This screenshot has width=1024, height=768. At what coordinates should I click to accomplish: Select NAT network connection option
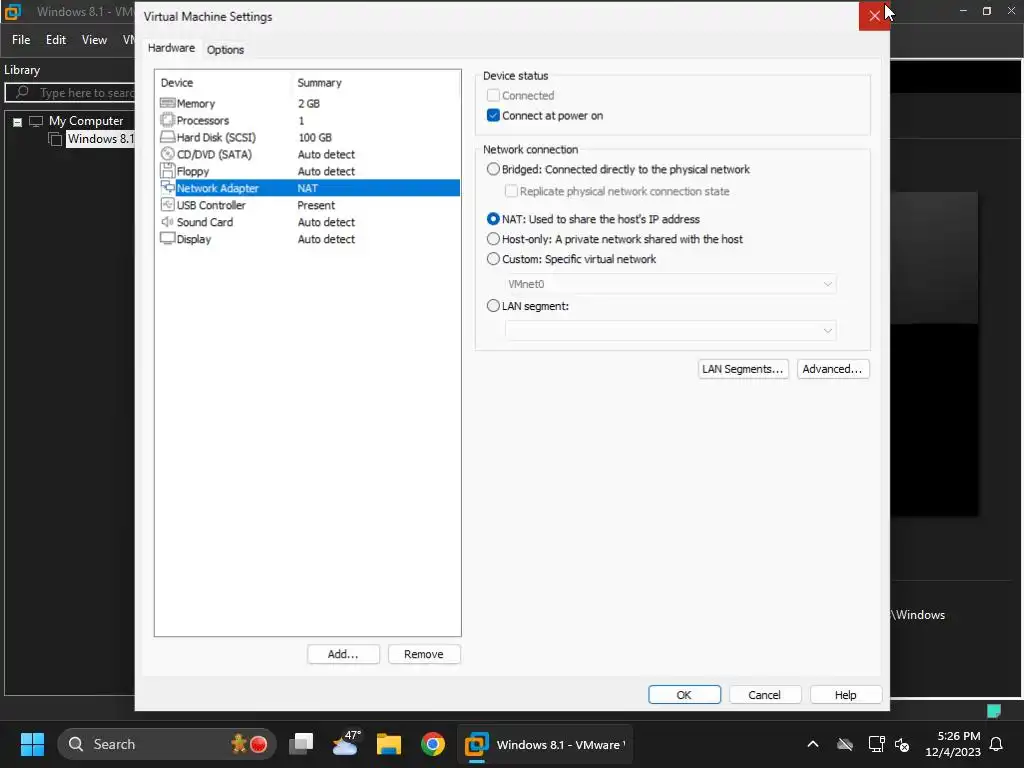pos(493,219)
